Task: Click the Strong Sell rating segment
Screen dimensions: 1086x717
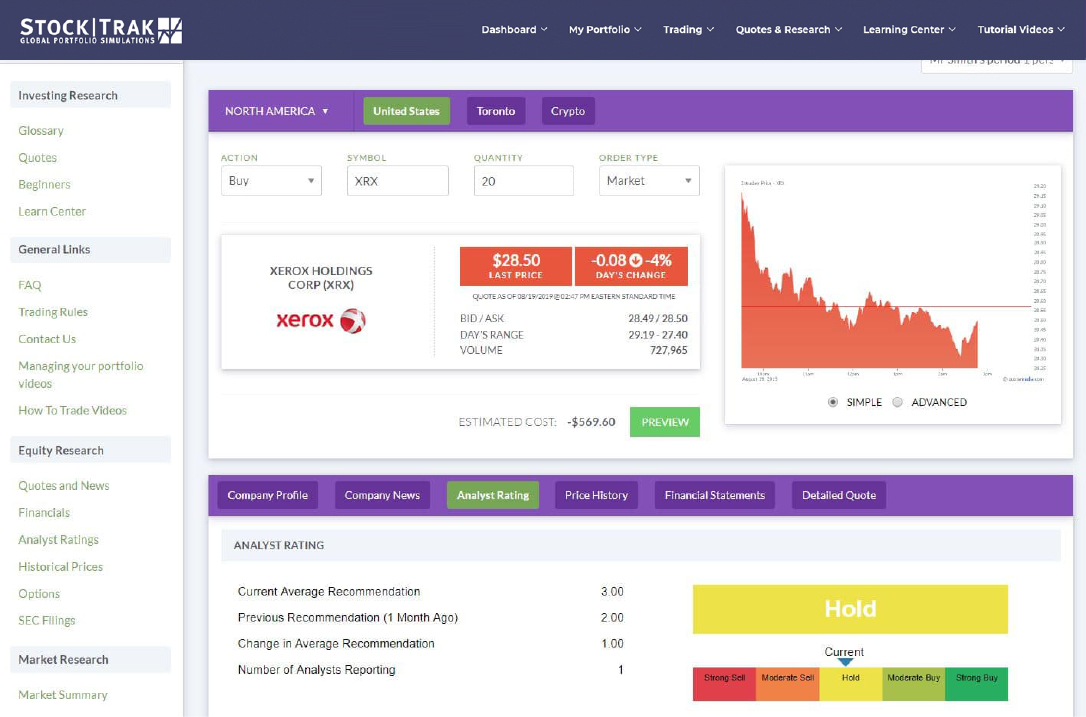Action: pyautogui.click(x=724, y=684)
